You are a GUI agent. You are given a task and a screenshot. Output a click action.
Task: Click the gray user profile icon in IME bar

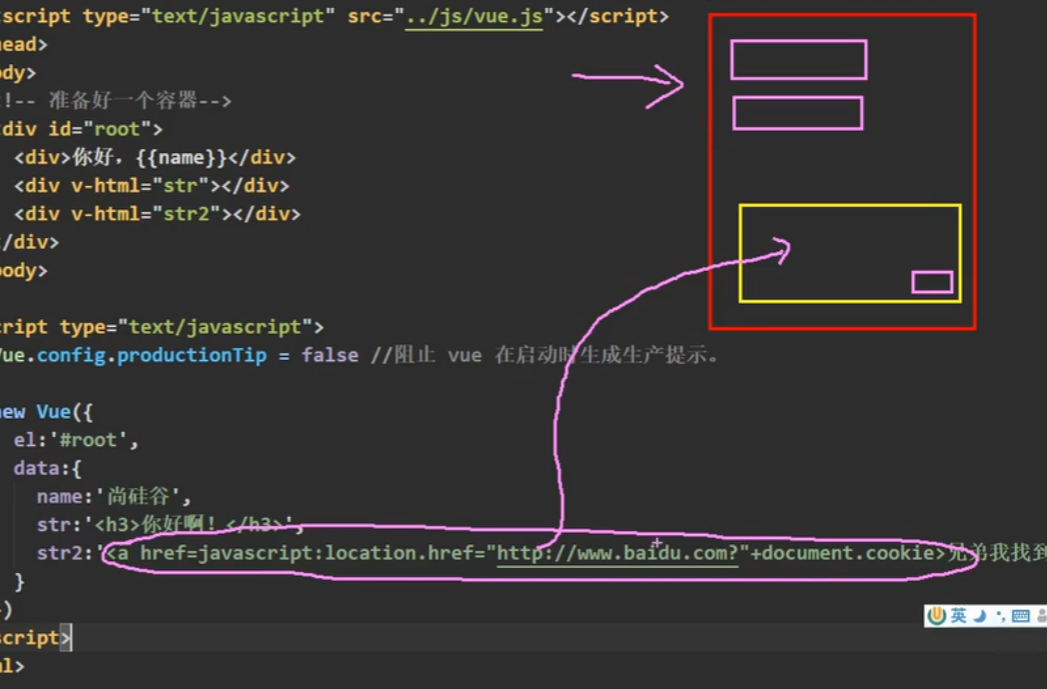tap(1042, 616)
